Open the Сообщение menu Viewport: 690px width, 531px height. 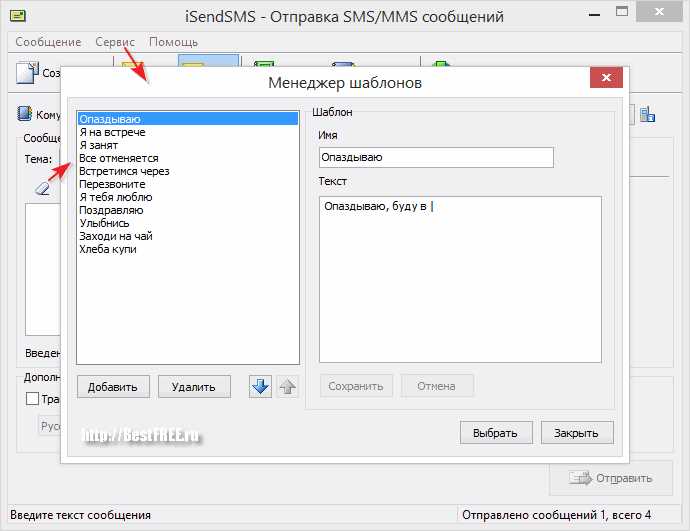click(48, 42)
